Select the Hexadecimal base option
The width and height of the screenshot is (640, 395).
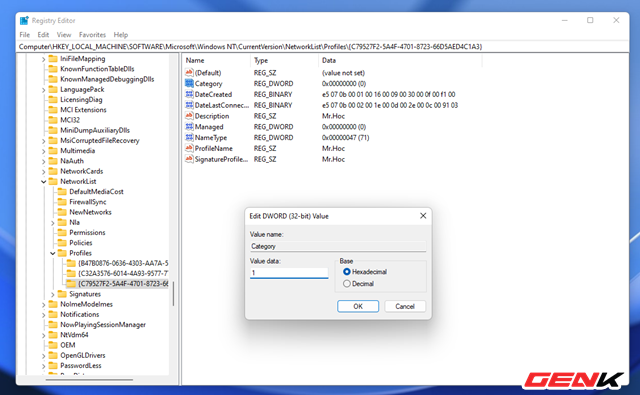click(x=347, y=272)
